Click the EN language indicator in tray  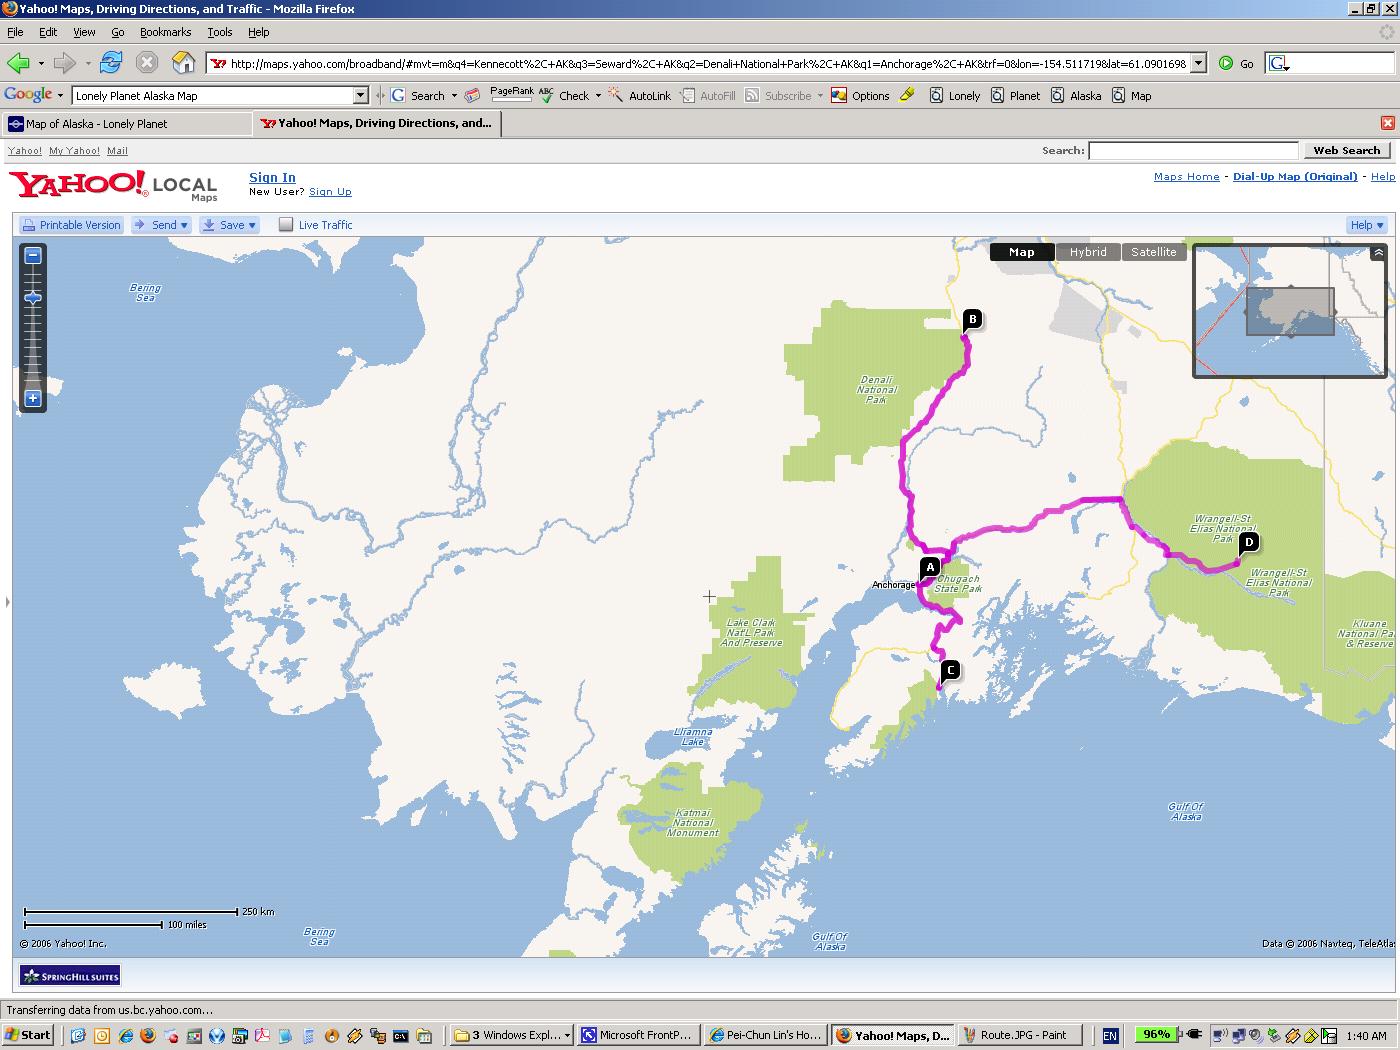click(x=1110, y=1036)
